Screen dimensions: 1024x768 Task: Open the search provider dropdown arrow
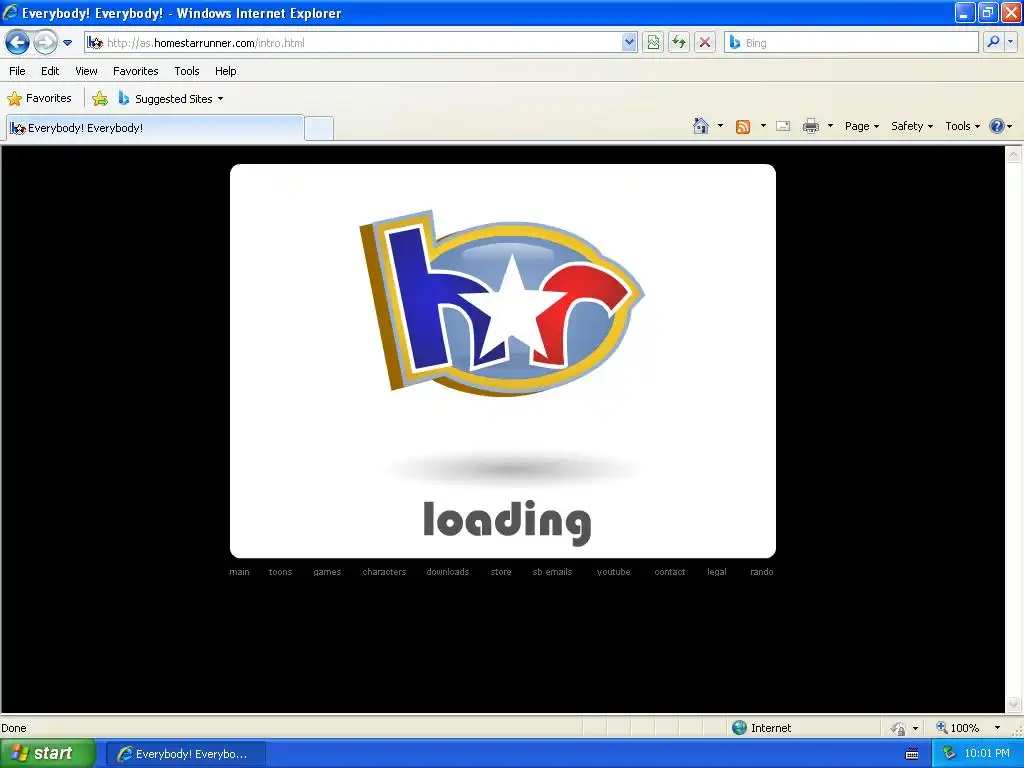point(1010,42)
